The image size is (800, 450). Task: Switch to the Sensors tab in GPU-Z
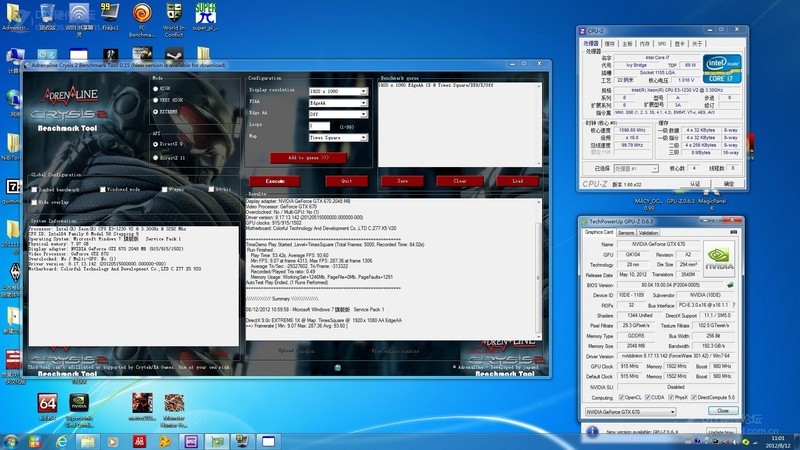click(626, 233)
